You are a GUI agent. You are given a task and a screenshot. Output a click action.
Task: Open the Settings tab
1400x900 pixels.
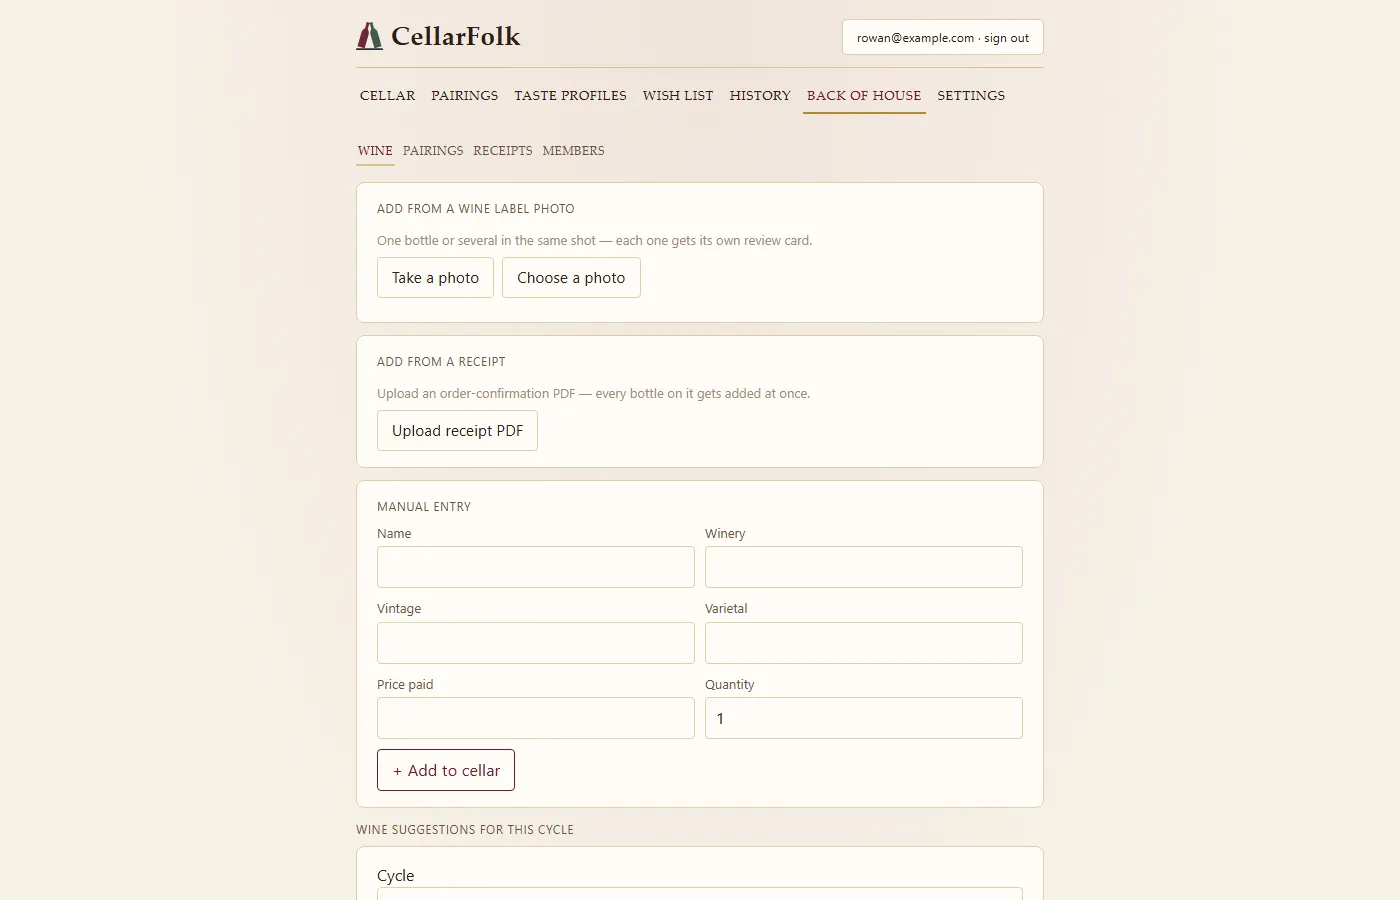click(971, 96)
